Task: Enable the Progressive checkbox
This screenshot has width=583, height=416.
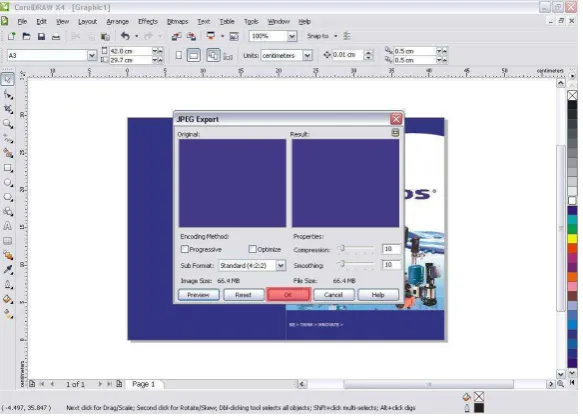Action: click(185, 249)
